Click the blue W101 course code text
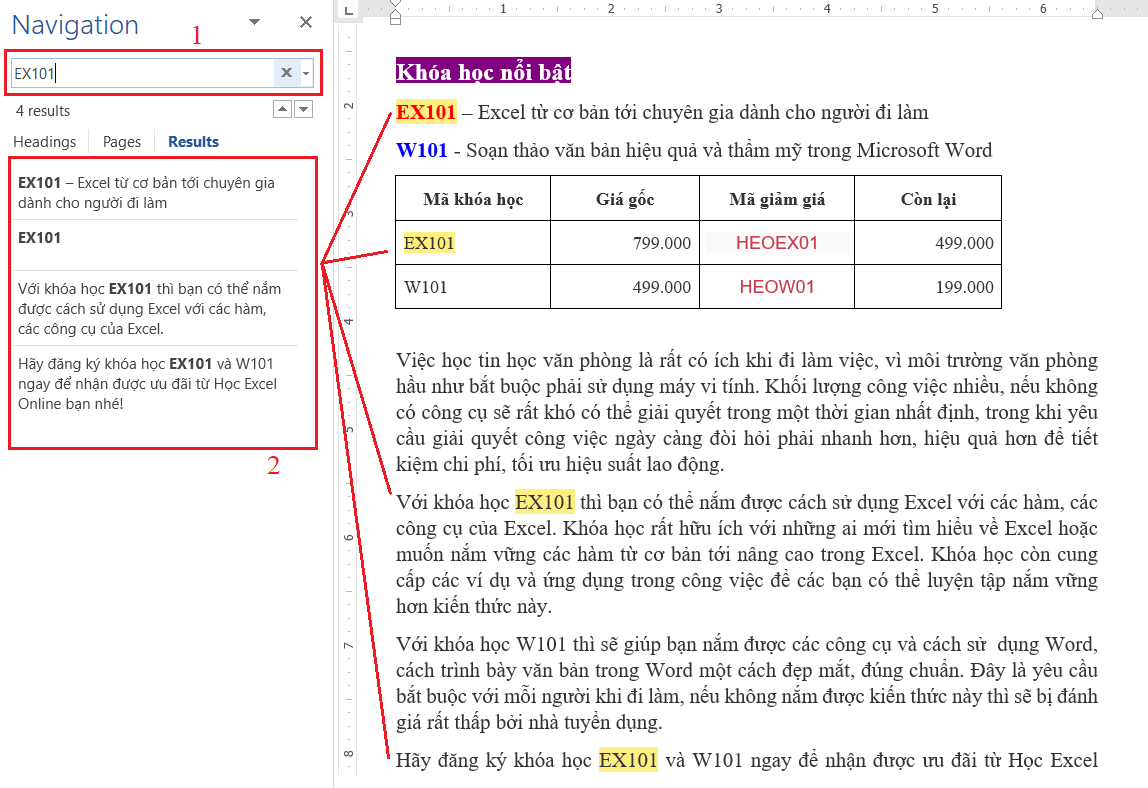This screenshot has height=788, width=1148. point(421,151)
